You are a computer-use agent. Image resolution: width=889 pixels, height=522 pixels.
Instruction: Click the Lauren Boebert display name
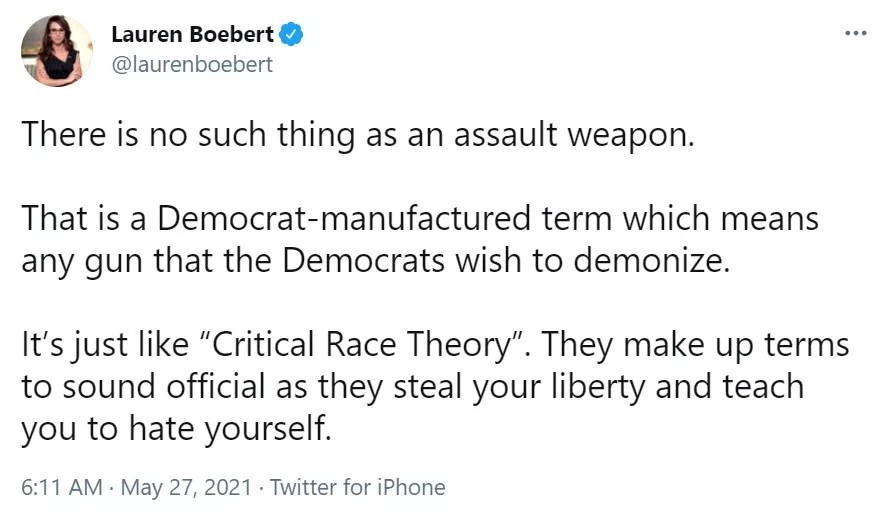[192, 34]
